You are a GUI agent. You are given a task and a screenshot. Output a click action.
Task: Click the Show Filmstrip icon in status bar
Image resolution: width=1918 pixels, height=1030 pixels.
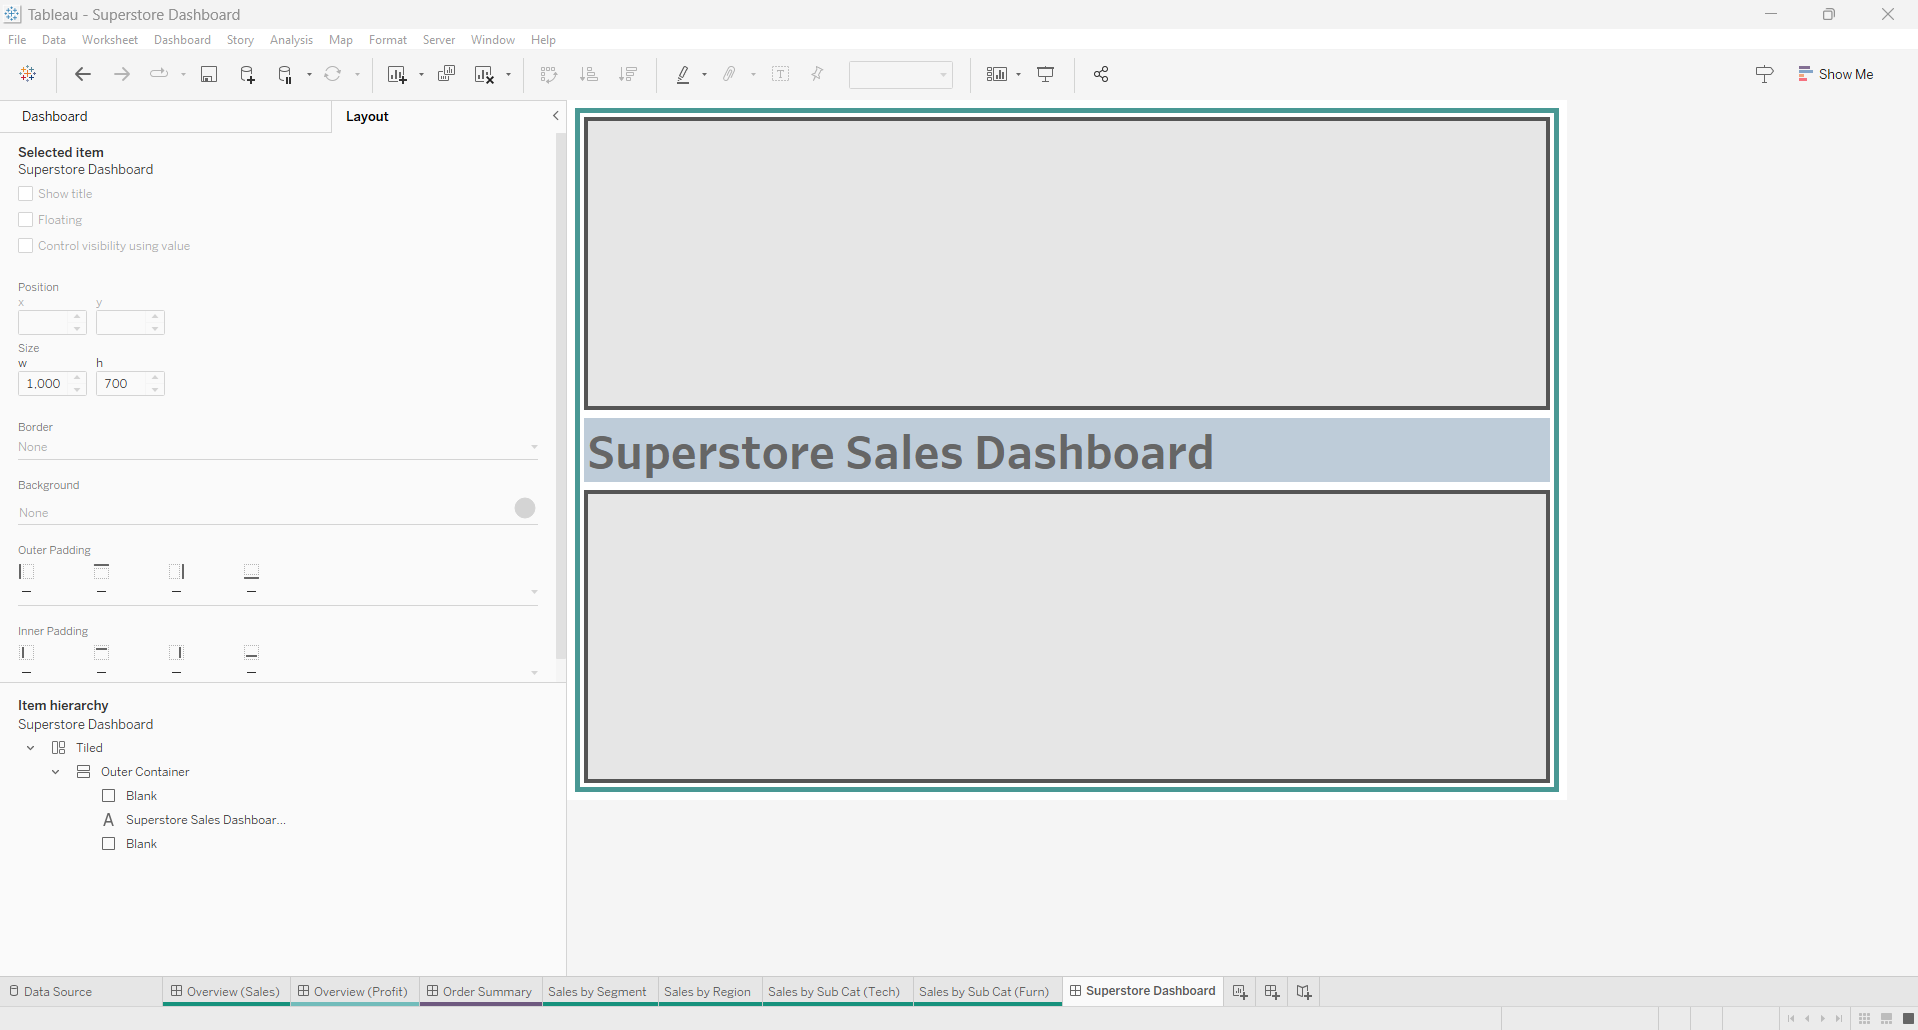coord(1887,1019)
